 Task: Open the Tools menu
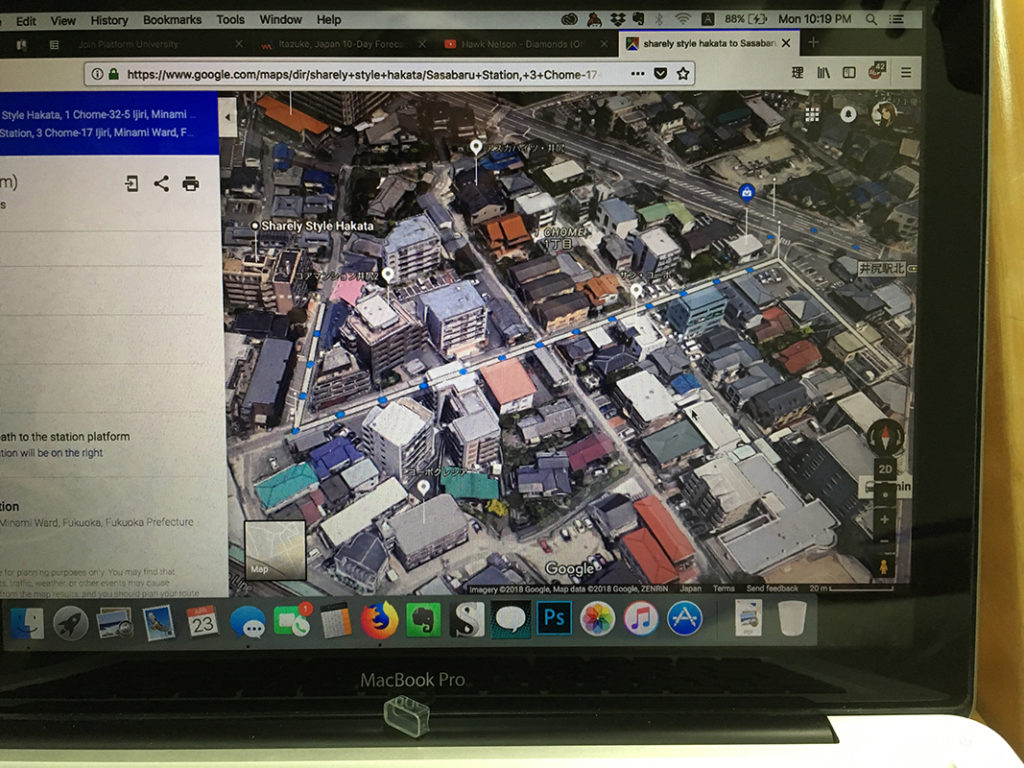(x=231, y=20)
